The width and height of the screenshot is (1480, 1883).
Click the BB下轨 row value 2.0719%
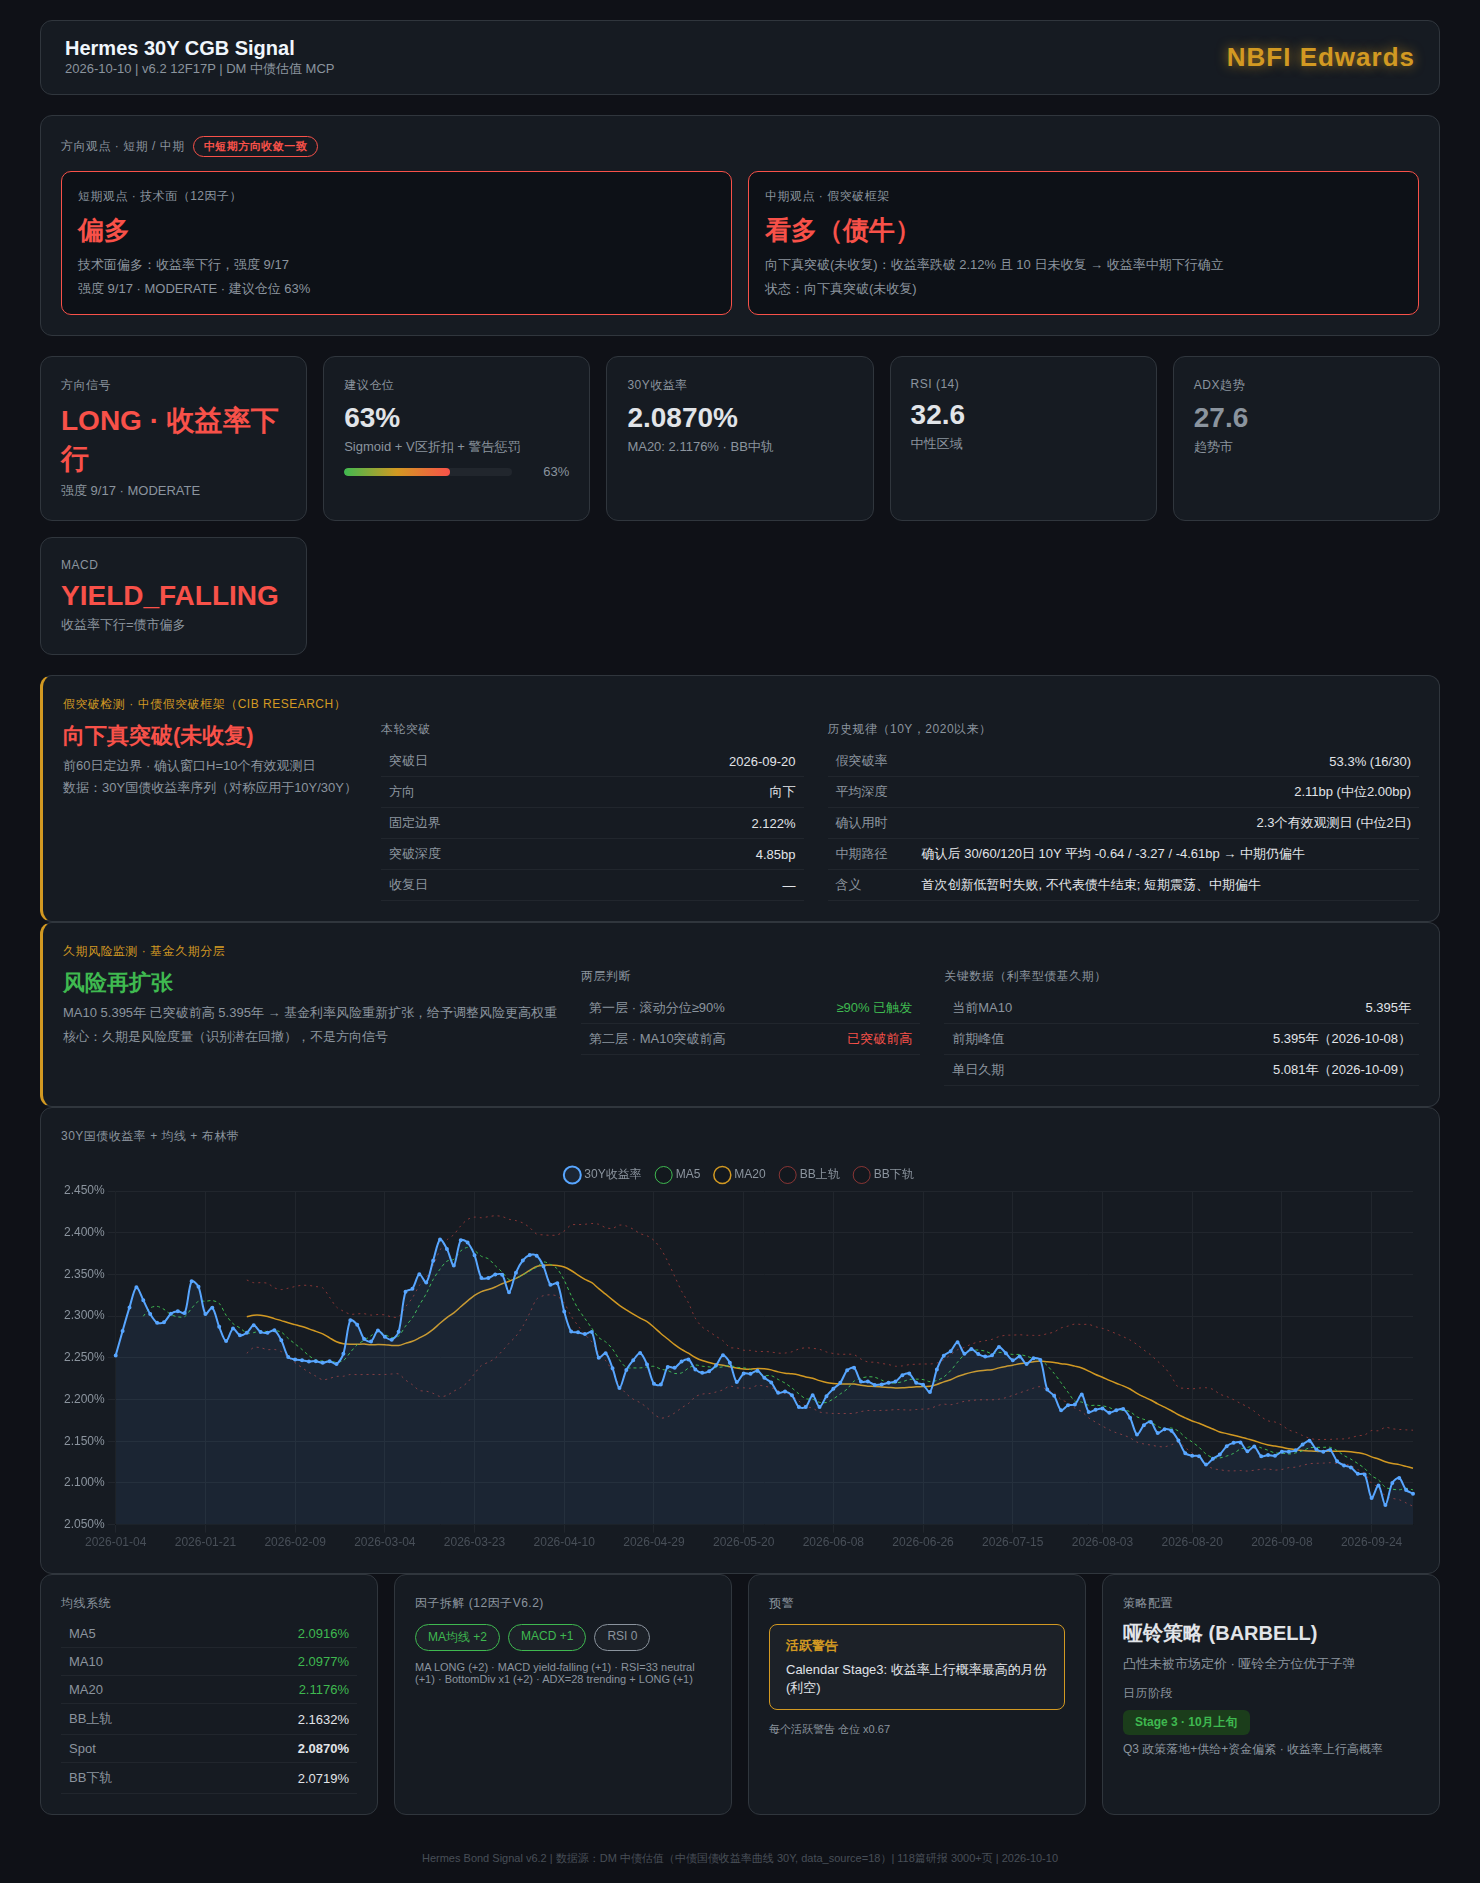tap(323, 1779)
